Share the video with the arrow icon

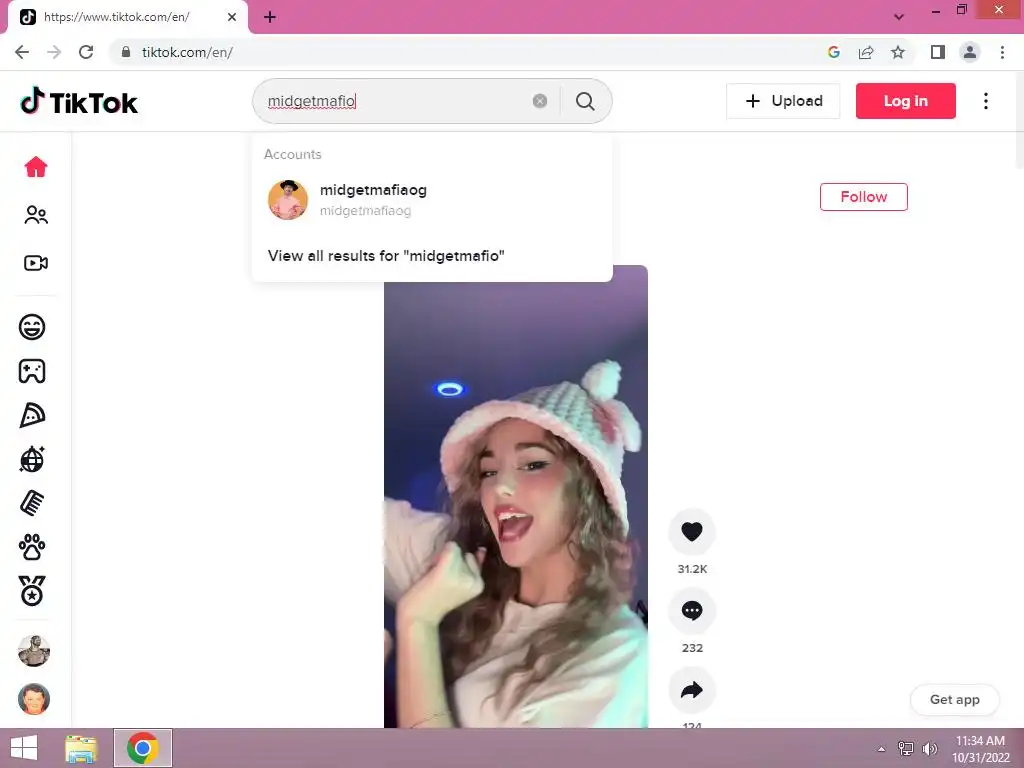692,690
